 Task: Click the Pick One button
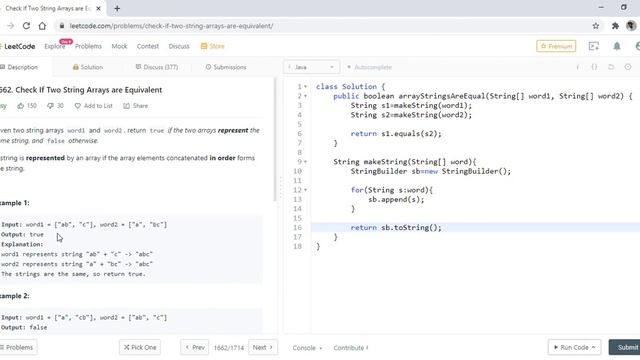click(140, 347)
